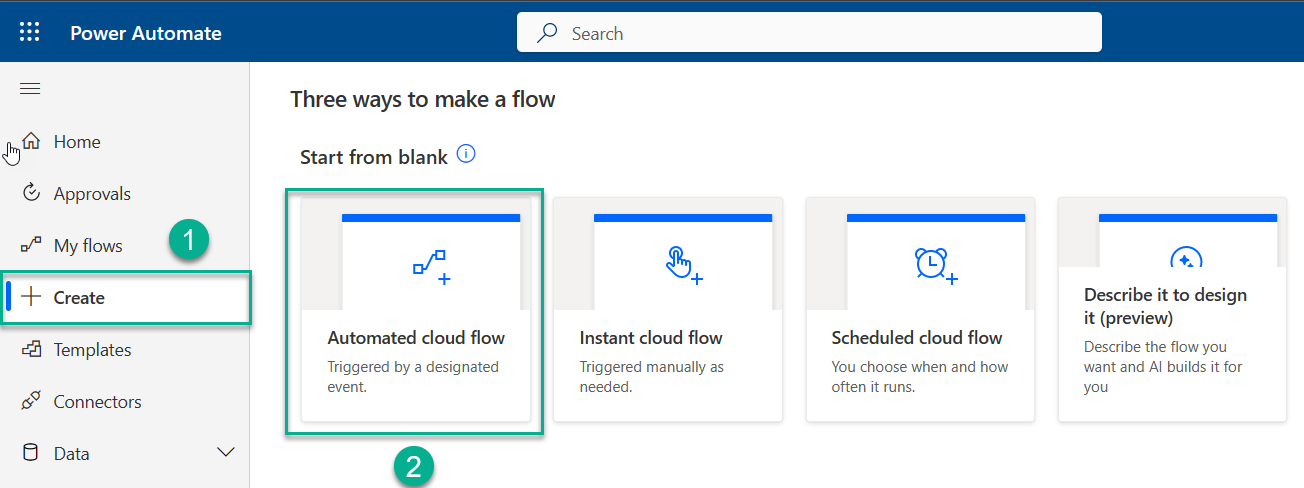This screenshot has width=1304, height=488.
Task: Click the Power Automate title link
Action: click(x=146, y=33)
